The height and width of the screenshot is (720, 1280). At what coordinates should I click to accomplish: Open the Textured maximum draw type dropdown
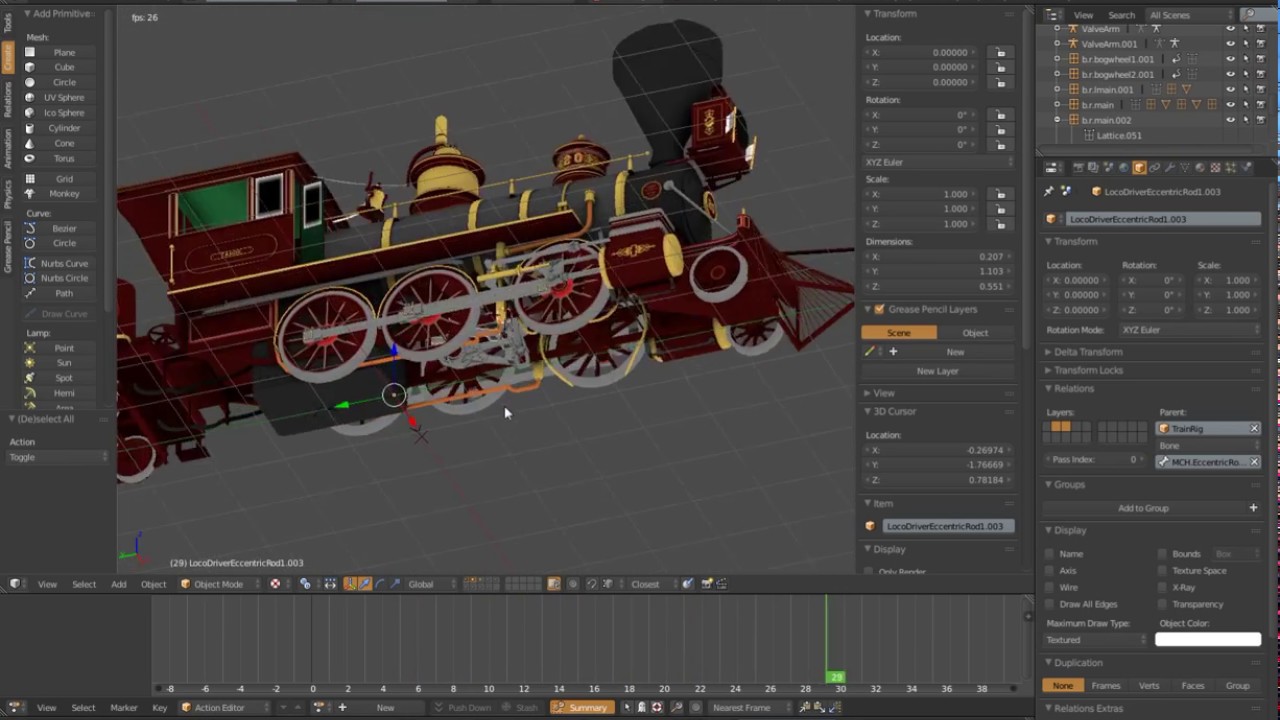pyautogui.click(x=1097, y=640)
